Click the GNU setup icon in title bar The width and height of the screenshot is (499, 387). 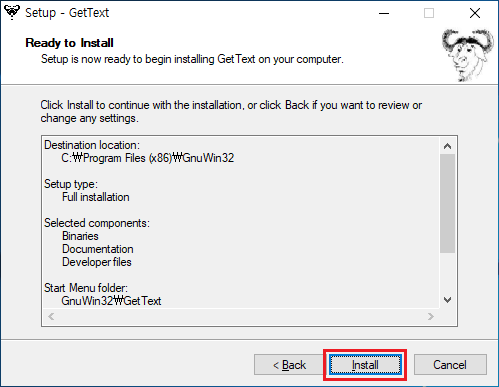coord(12,13)
